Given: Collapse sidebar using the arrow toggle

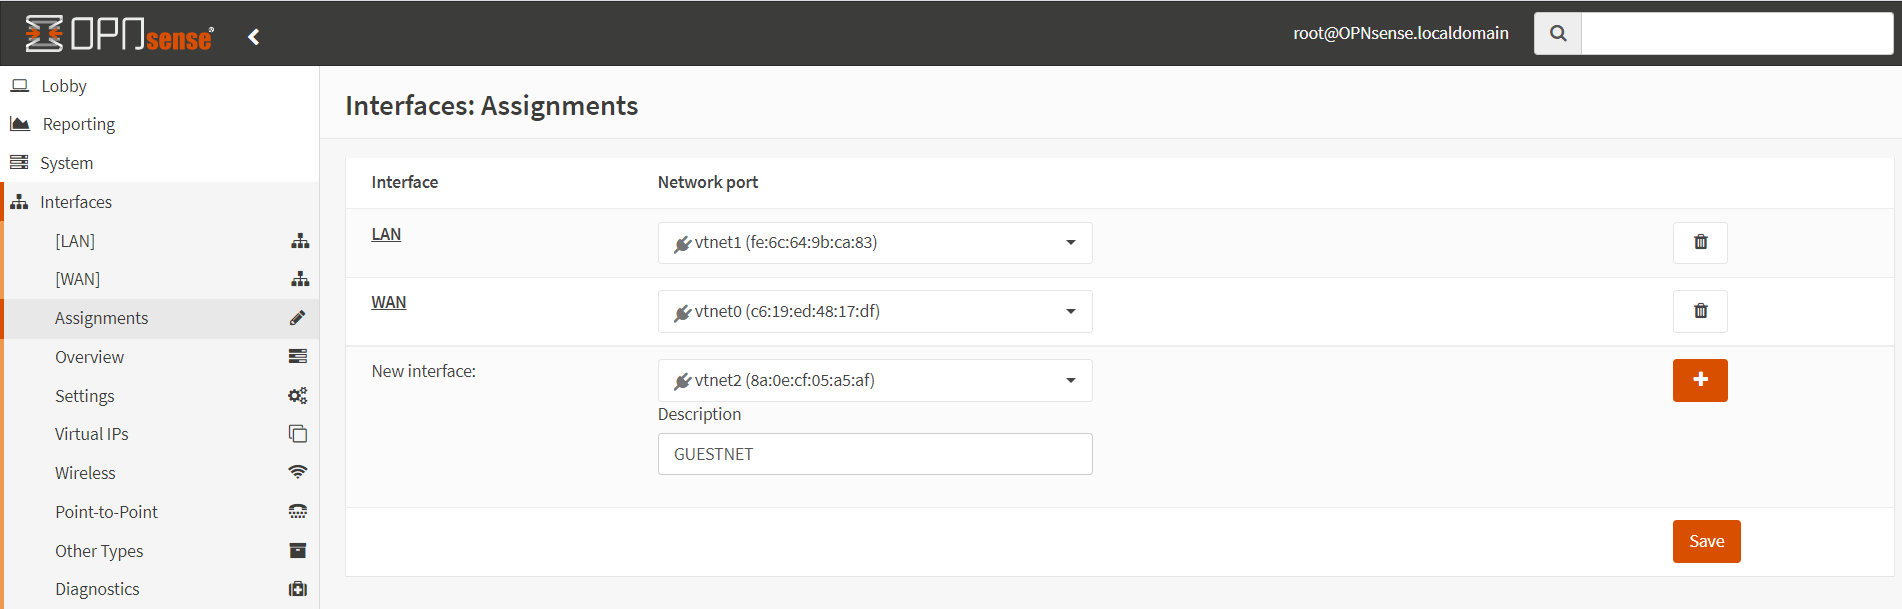Looking at the screenshot, I should pyautogui.click(x=254, y=37).
